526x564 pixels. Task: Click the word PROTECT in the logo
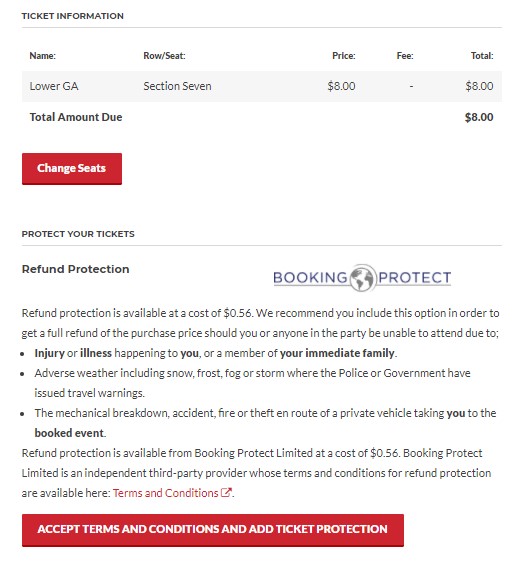pos(414,278)
